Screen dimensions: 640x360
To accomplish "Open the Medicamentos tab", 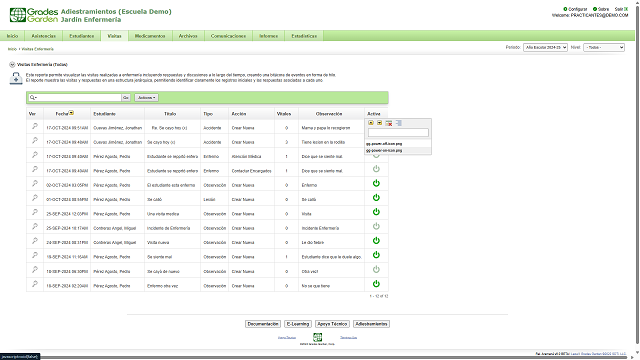I will 150,36.
